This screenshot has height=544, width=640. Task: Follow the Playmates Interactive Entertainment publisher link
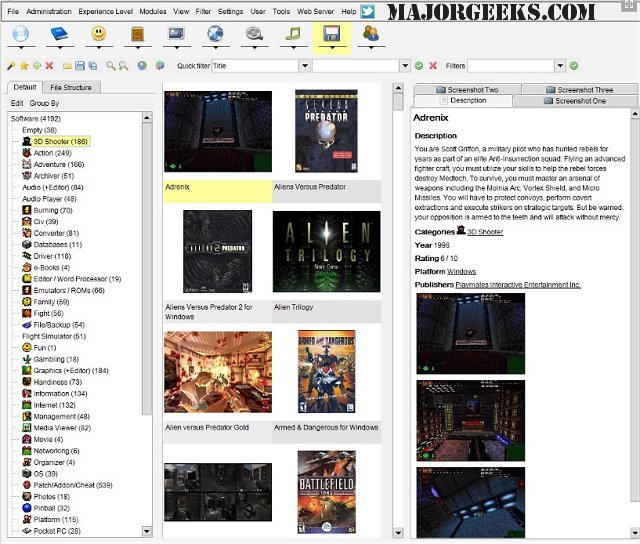(x=518, y=284)
